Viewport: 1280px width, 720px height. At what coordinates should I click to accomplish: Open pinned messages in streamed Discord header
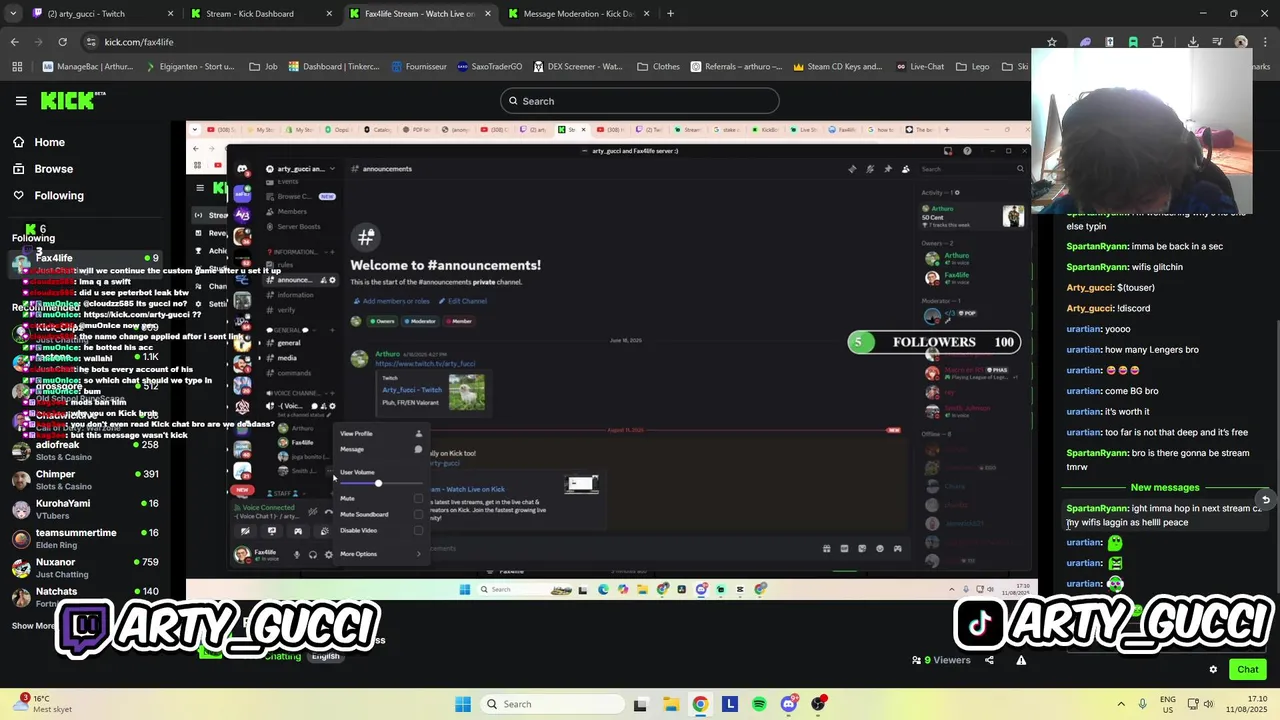(x=887, y=169)
